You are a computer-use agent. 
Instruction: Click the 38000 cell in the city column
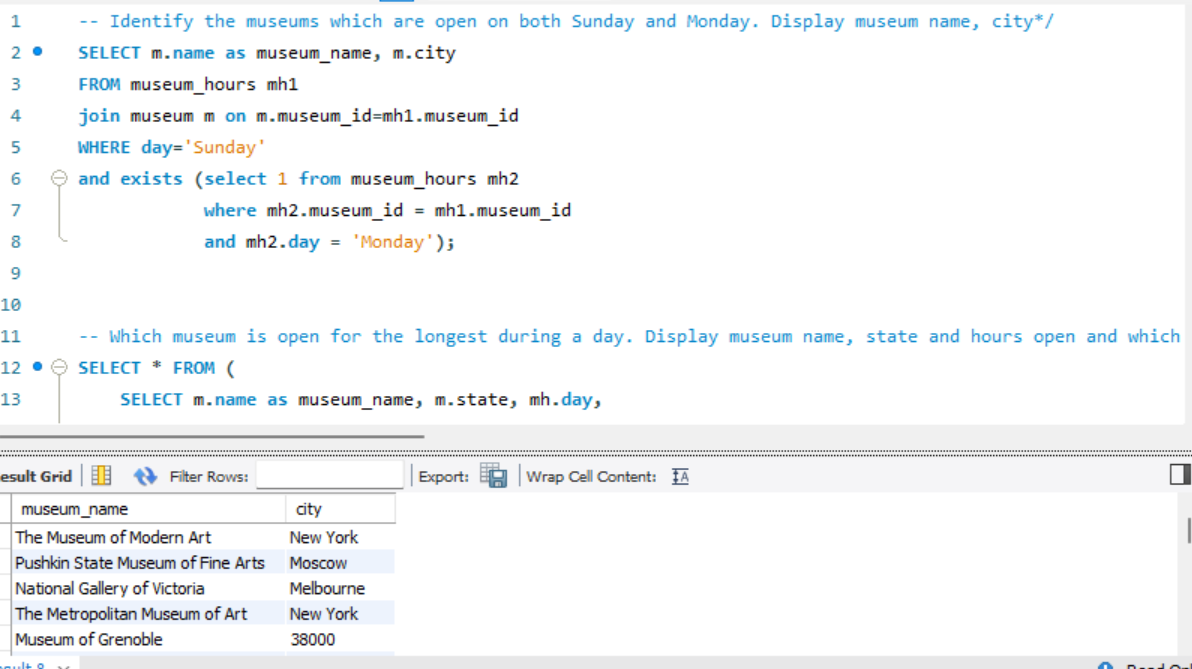coord(312,639)
